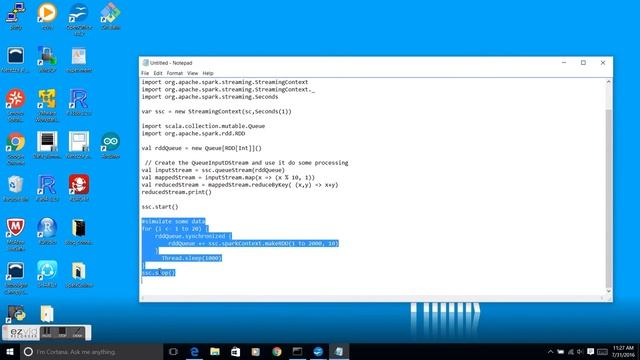Click the ezvid recorder pause button
The height and width of the screenshot is (360, 640).
point(47,333)
